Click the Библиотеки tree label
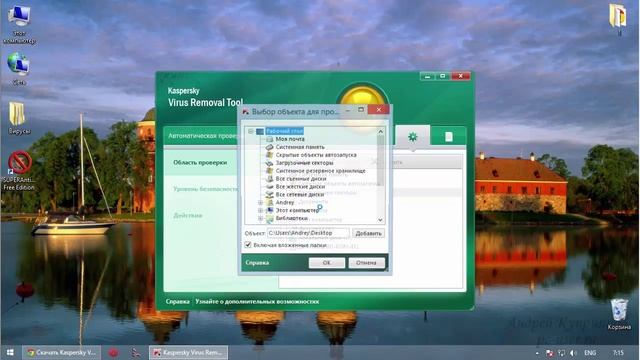The image size is (640, 360). click(291, 218)
